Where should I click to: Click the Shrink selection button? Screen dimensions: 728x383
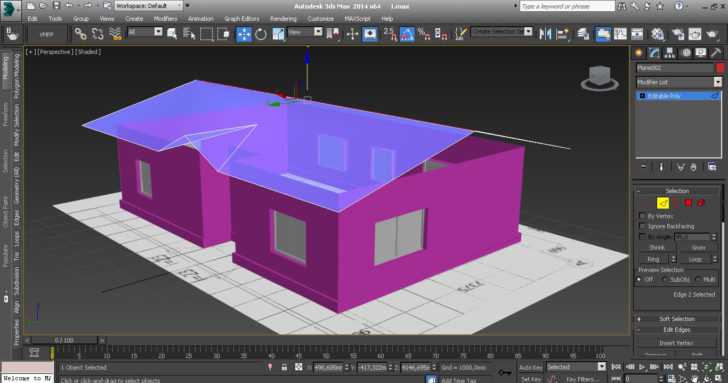(656, 248)
